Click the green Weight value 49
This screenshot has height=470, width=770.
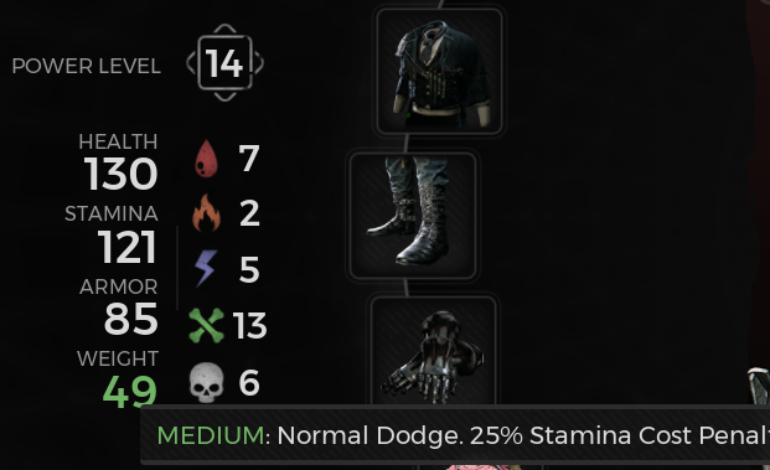tap(130, 391)
